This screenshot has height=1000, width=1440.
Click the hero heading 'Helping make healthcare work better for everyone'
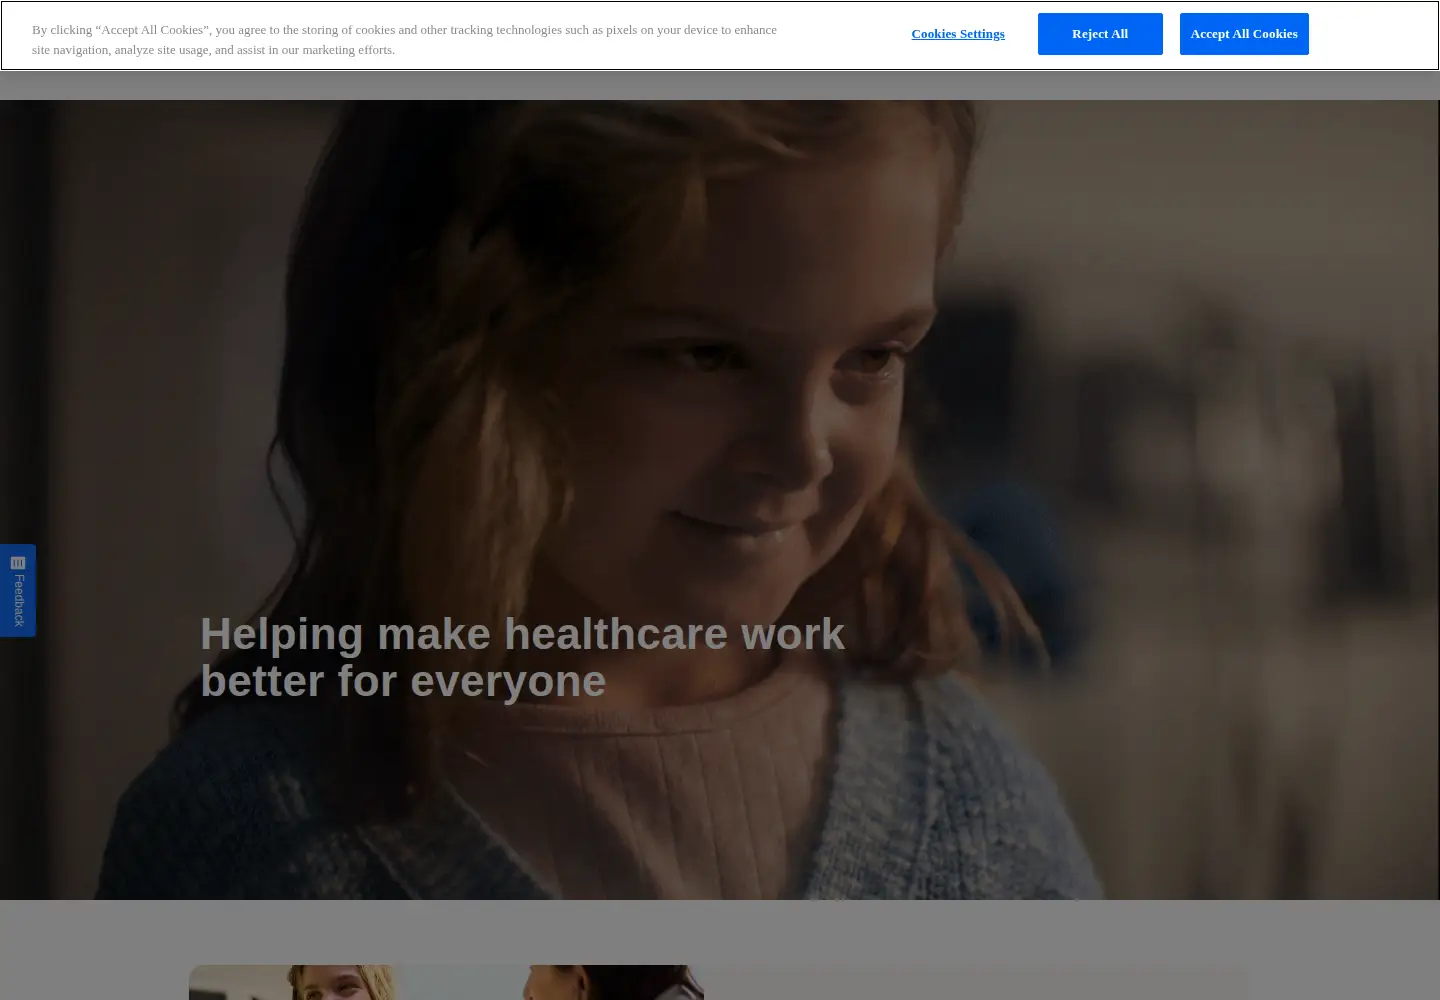[522, 657]
